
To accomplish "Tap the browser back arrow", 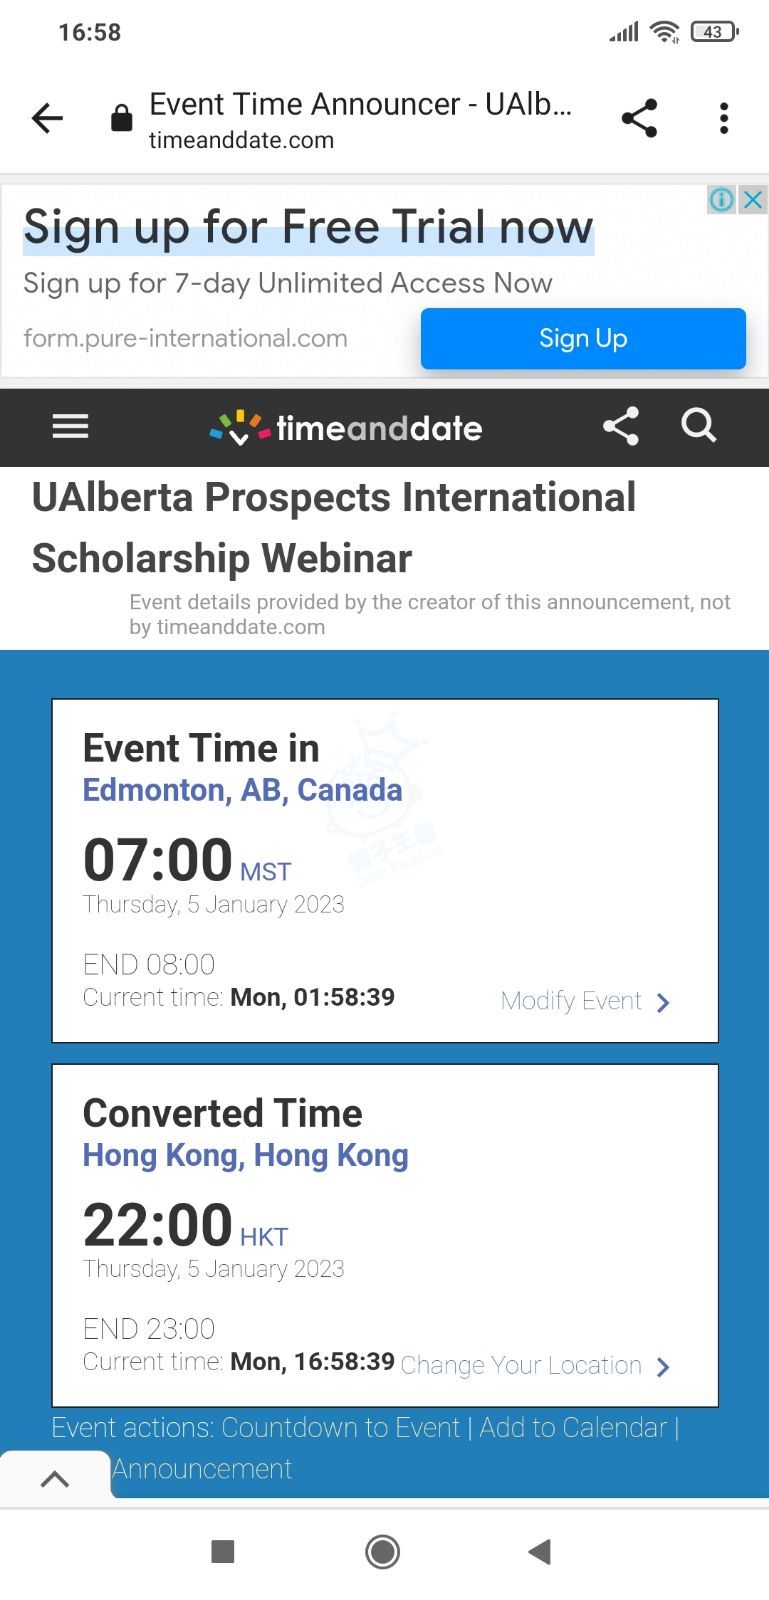I will click(x=47, y=119).
